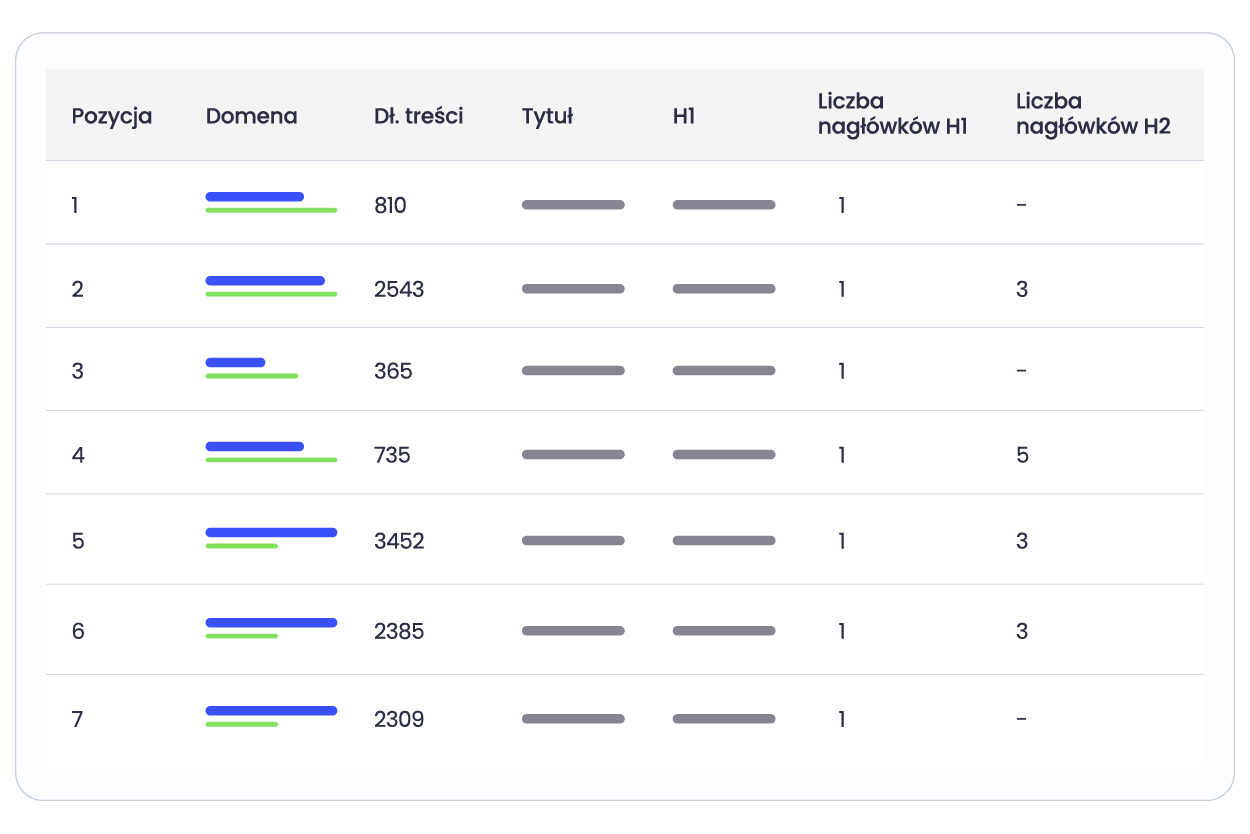Click the Tytuł placeholder in row 3452

(x=573, y=541)
